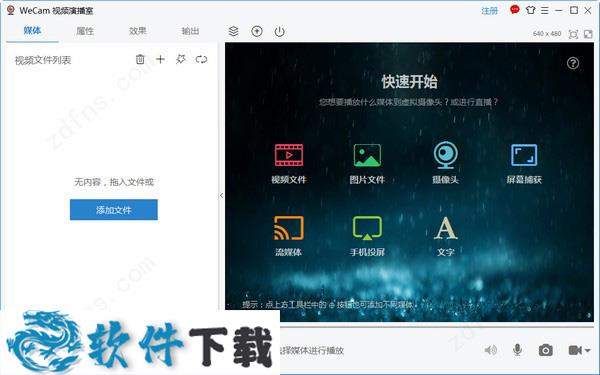Screen dimensions: 600x375
Task: Click the 无内容，拖入文件或 message text
Action: pos(114,182)
